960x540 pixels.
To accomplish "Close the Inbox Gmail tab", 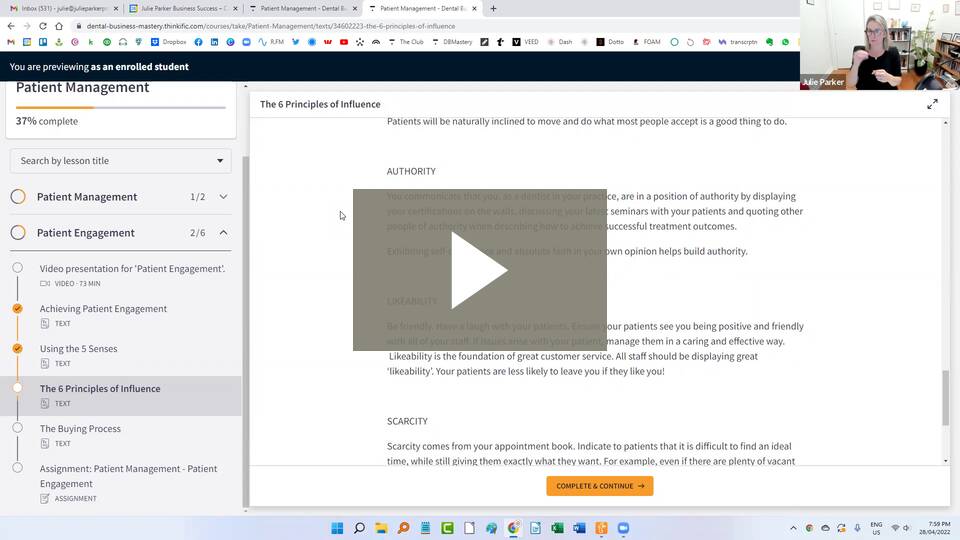I will click(x=116, y=9).
